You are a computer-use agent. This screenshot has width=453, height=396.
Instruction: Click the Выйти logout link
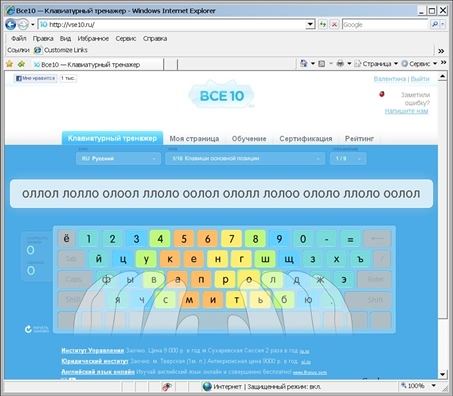pos(420,79)
